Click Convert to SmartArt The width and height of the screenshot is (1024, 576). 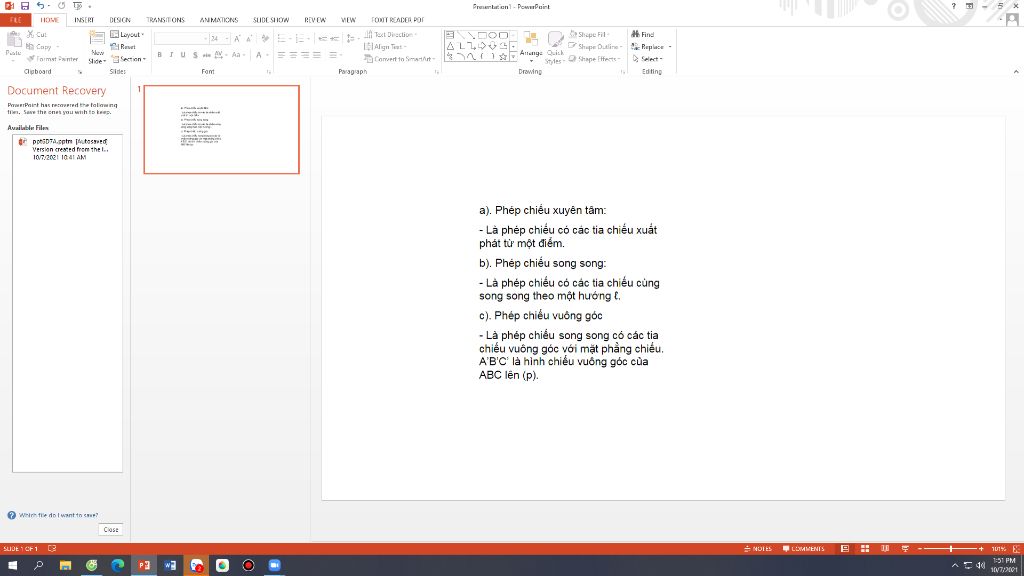(x=400, y=59)
